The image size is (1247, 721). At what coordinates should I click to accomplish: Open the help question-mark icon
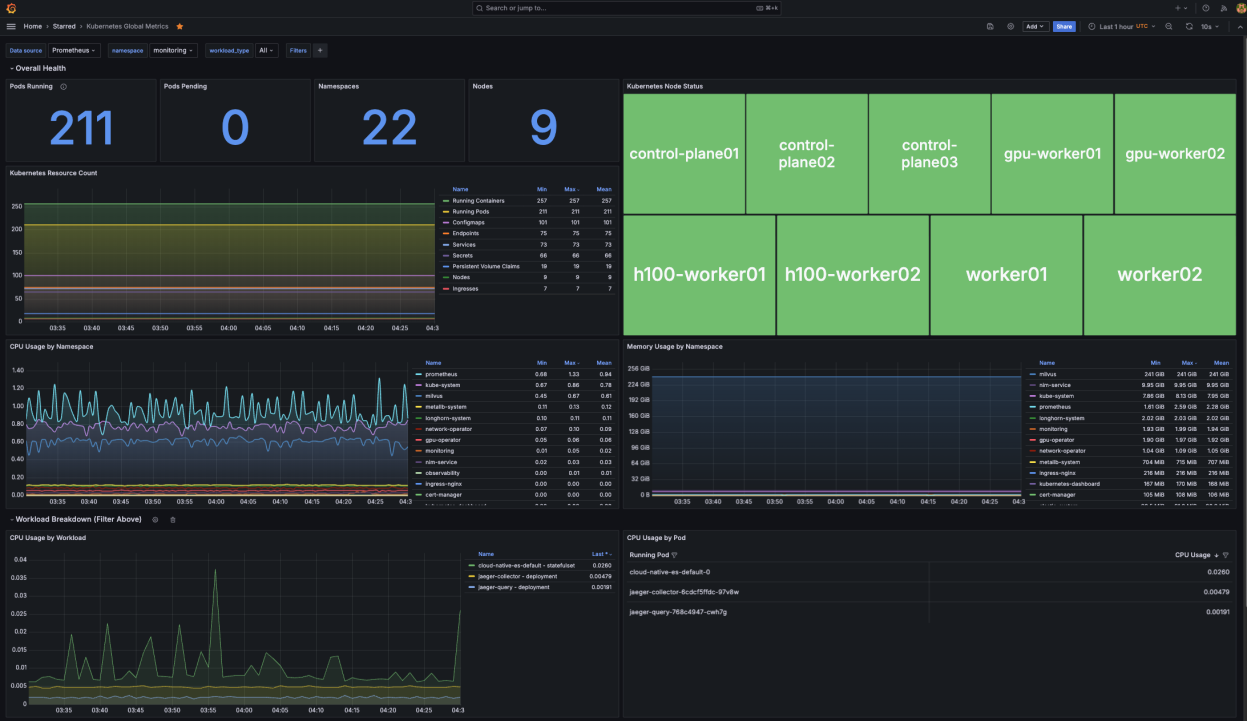[1206, 8]
